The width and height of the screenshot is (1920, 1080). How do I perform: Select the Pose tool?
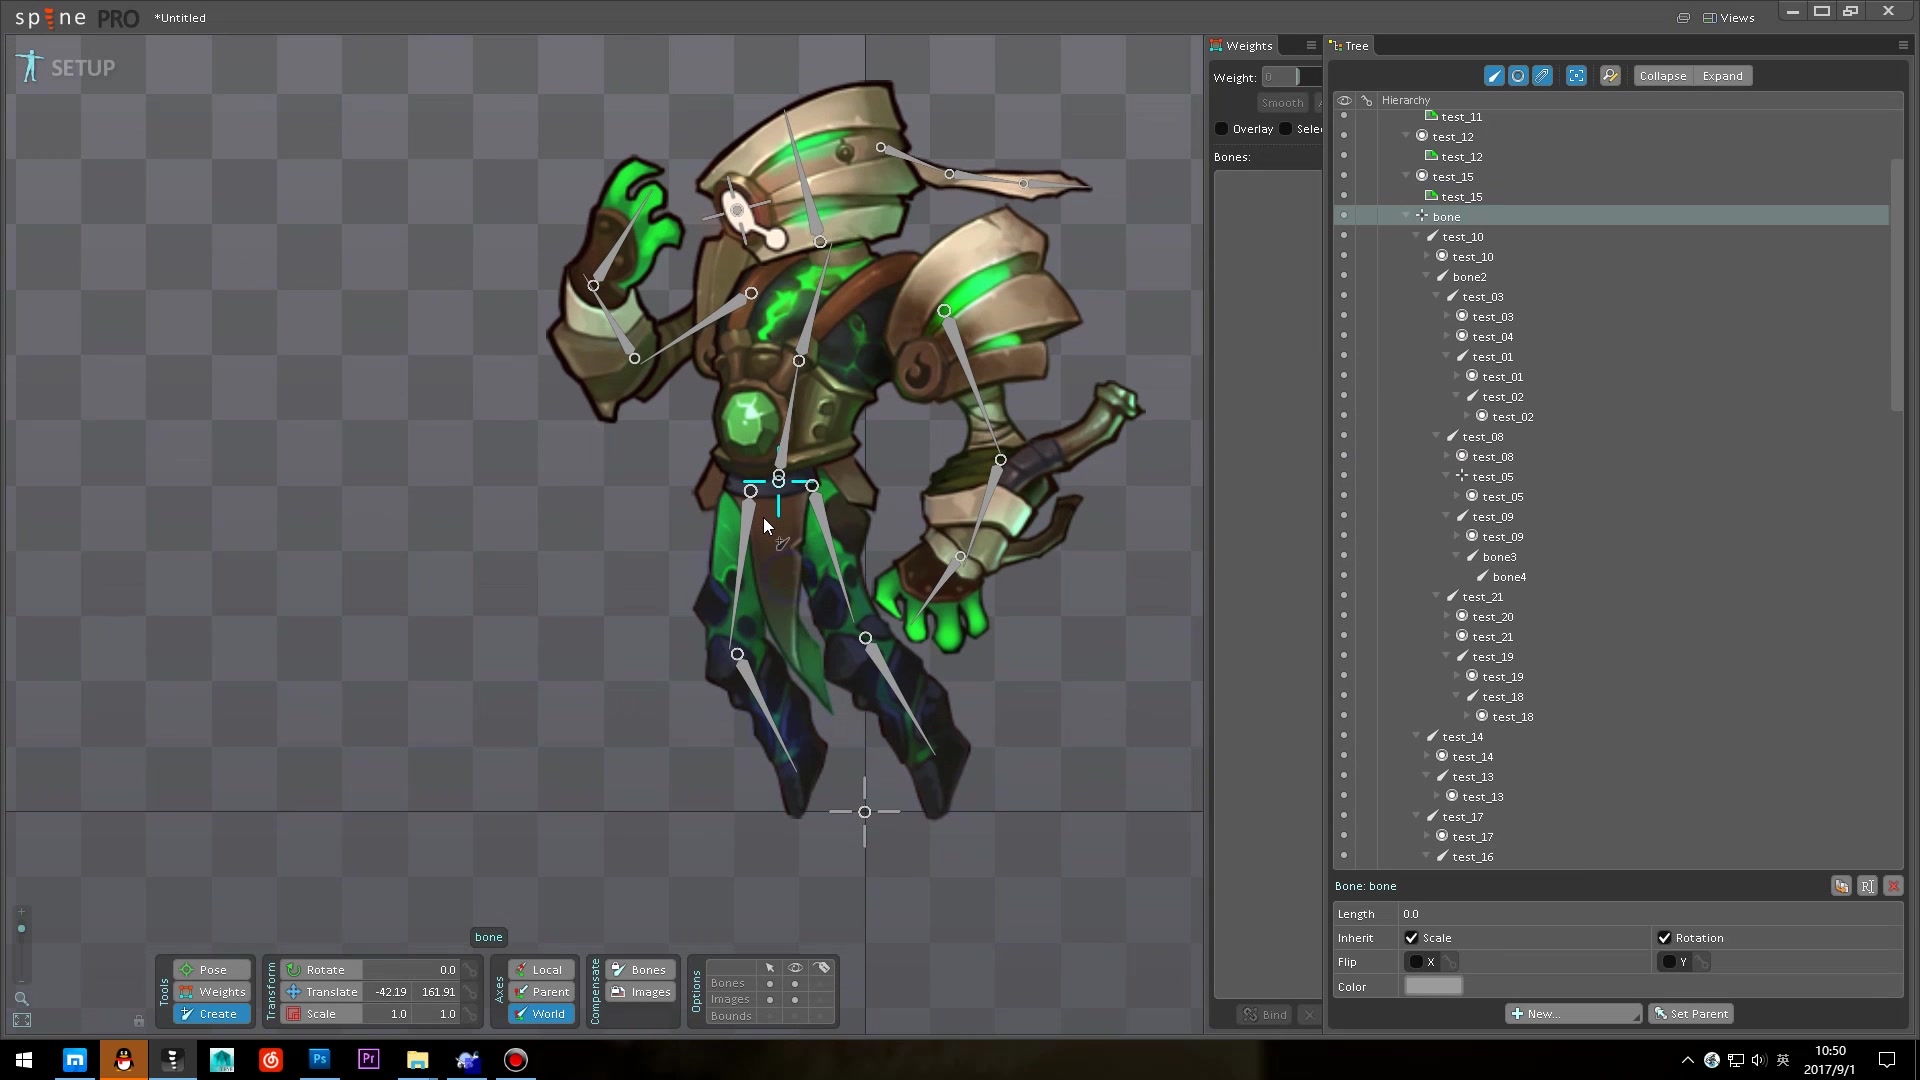(212, 970)
